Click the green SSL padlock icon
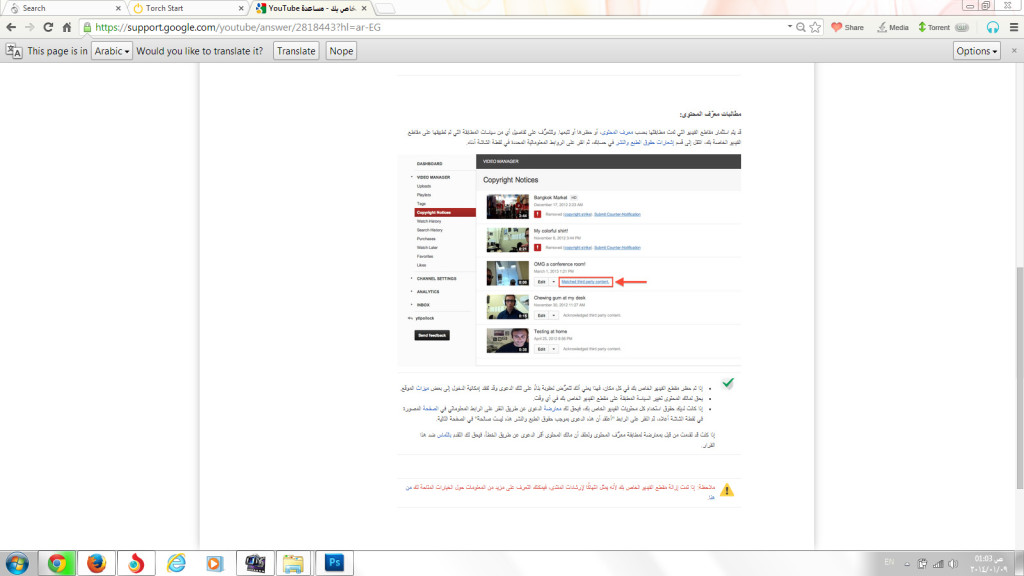 click(87, 27)
